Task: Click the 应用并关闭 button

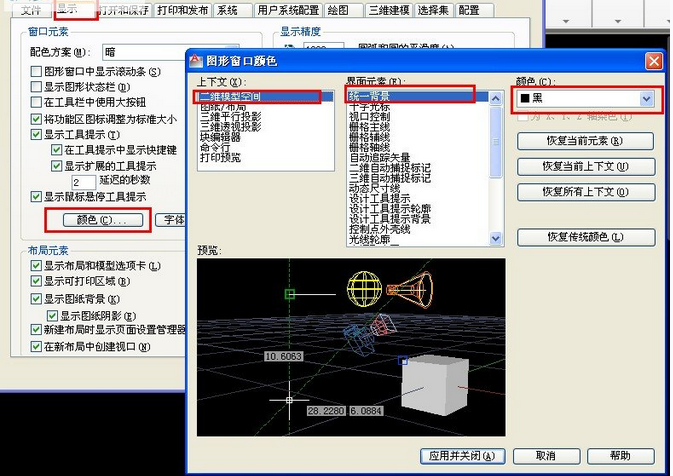Action: (459, 455)
